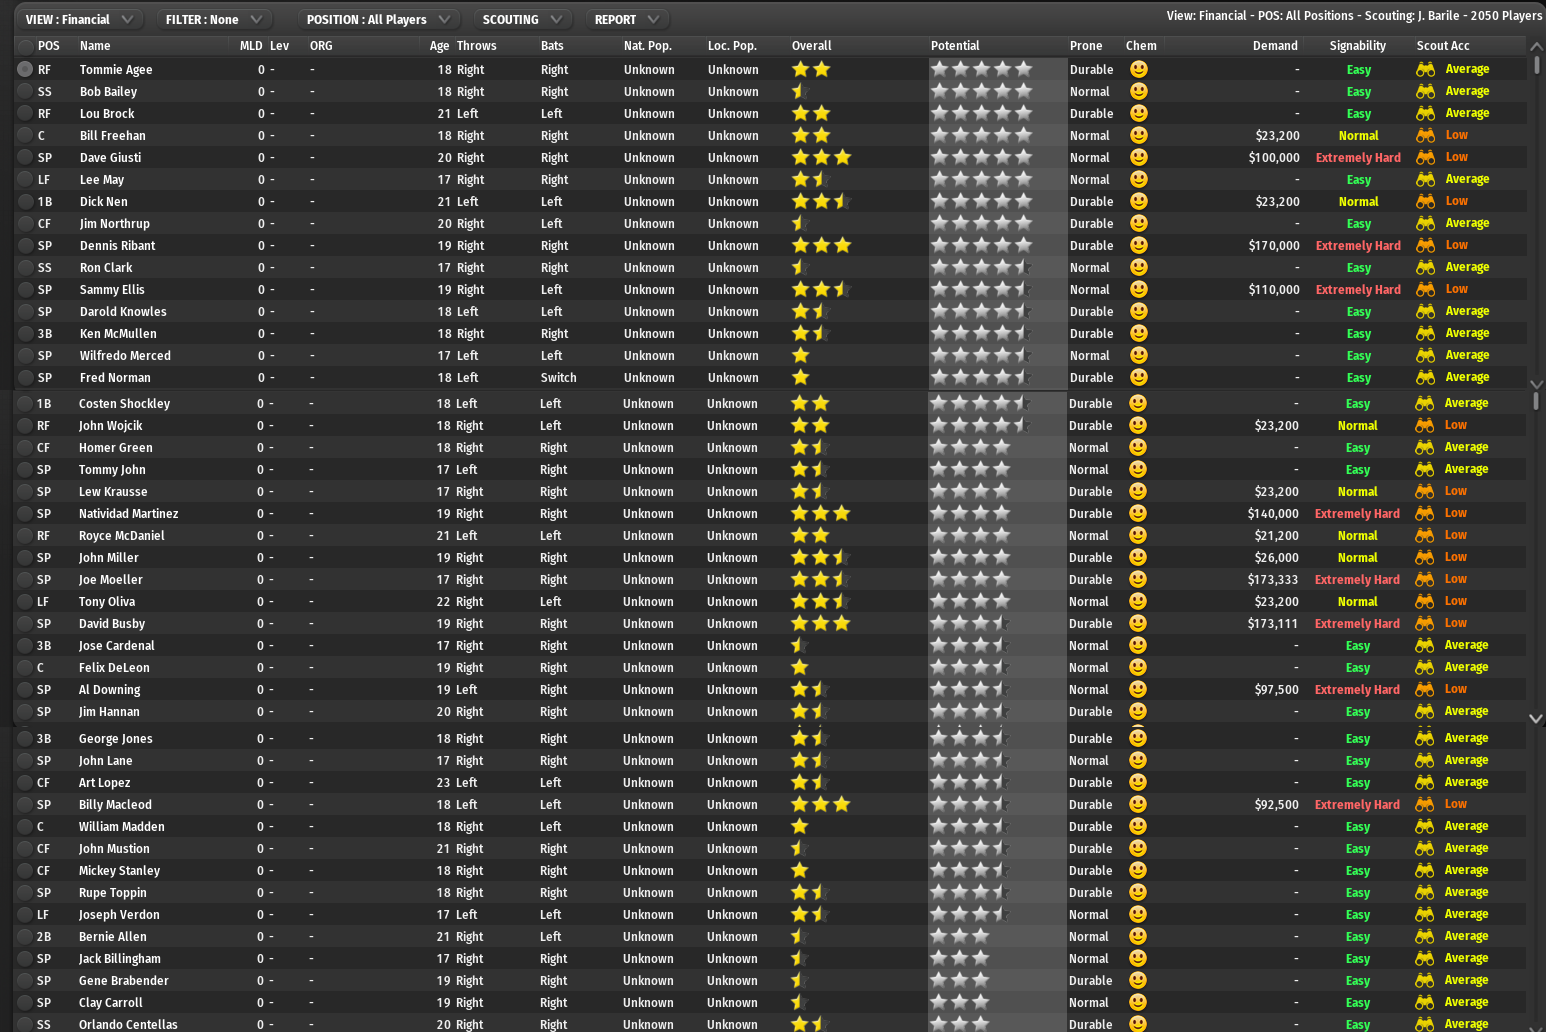Sort by the Demand column header

[x=1274, y=46]
